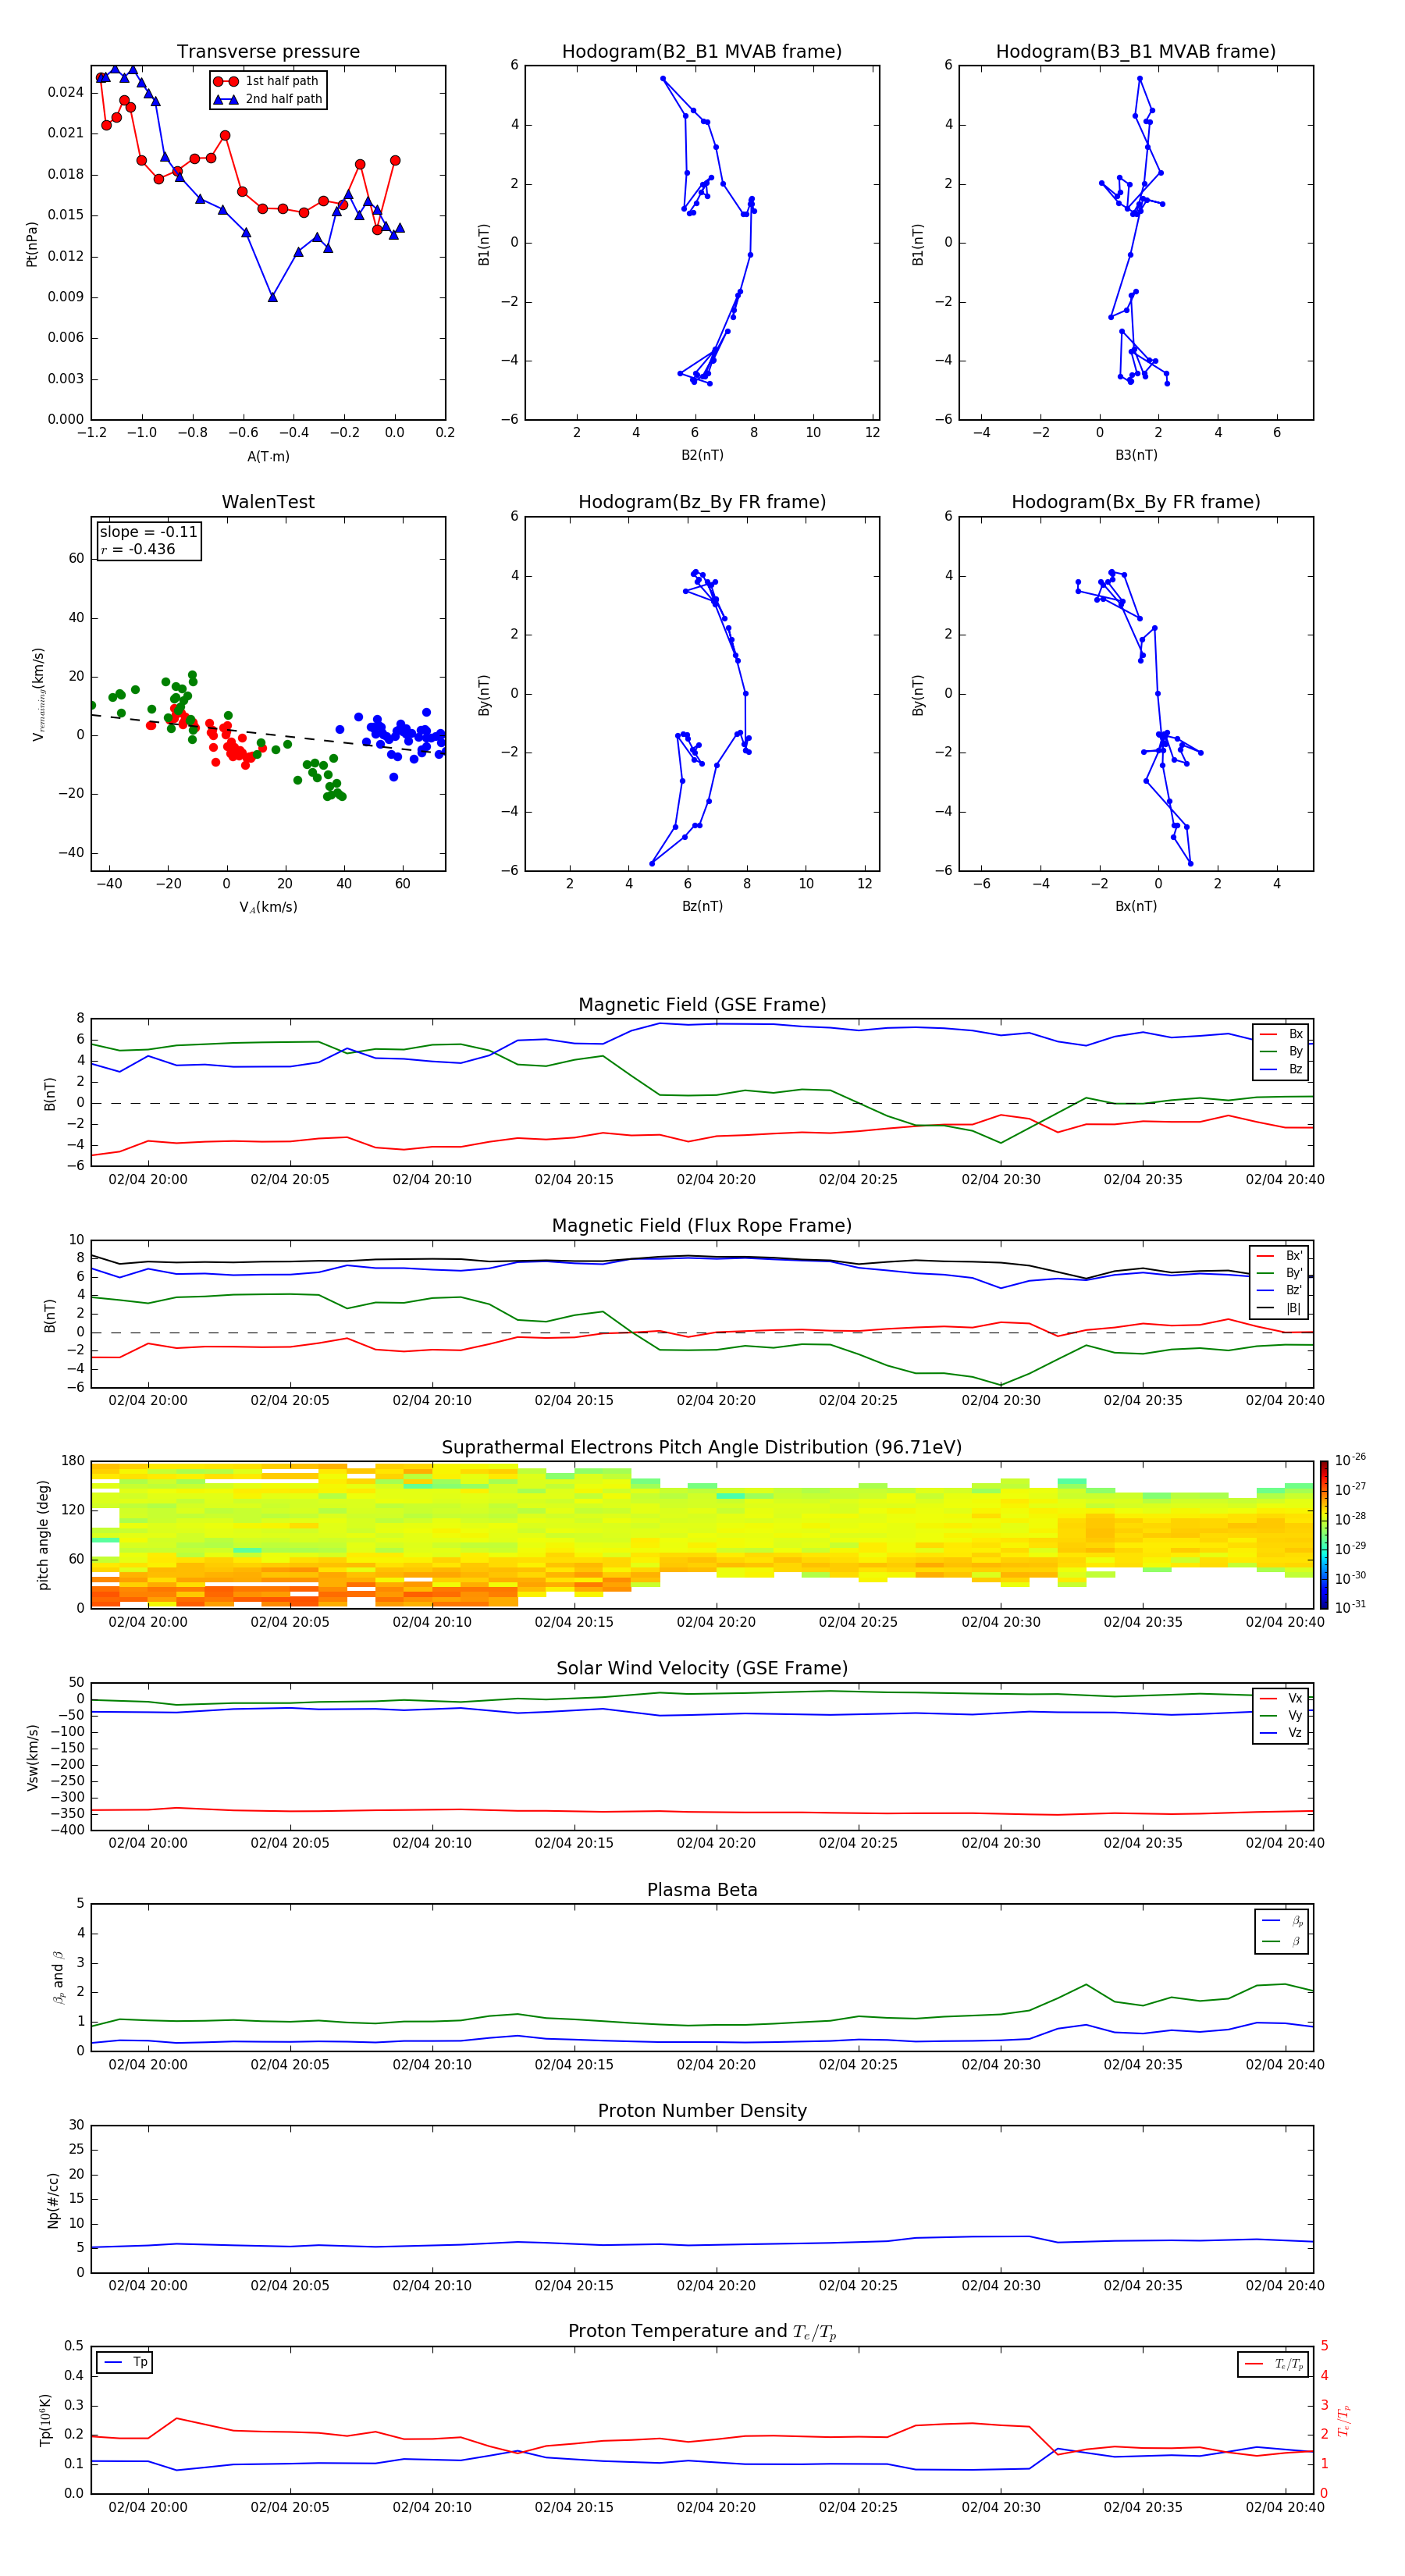Click "02/04 20:15" tick under GSE Magnetic Field plot
1405x2576 pixels.
click(x=574, y=1179)
